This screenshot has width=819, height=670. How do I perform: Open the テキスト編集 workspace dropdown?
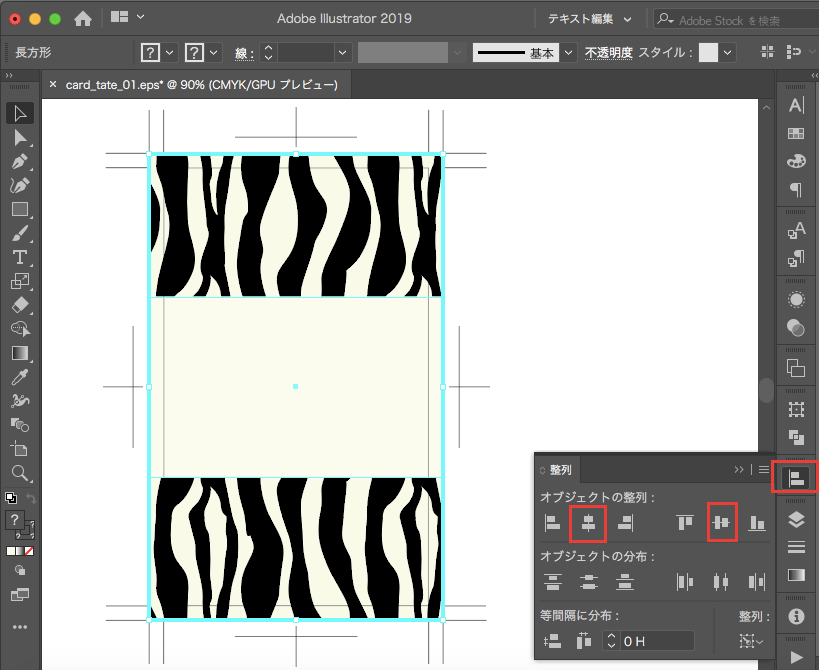(589, 19)
